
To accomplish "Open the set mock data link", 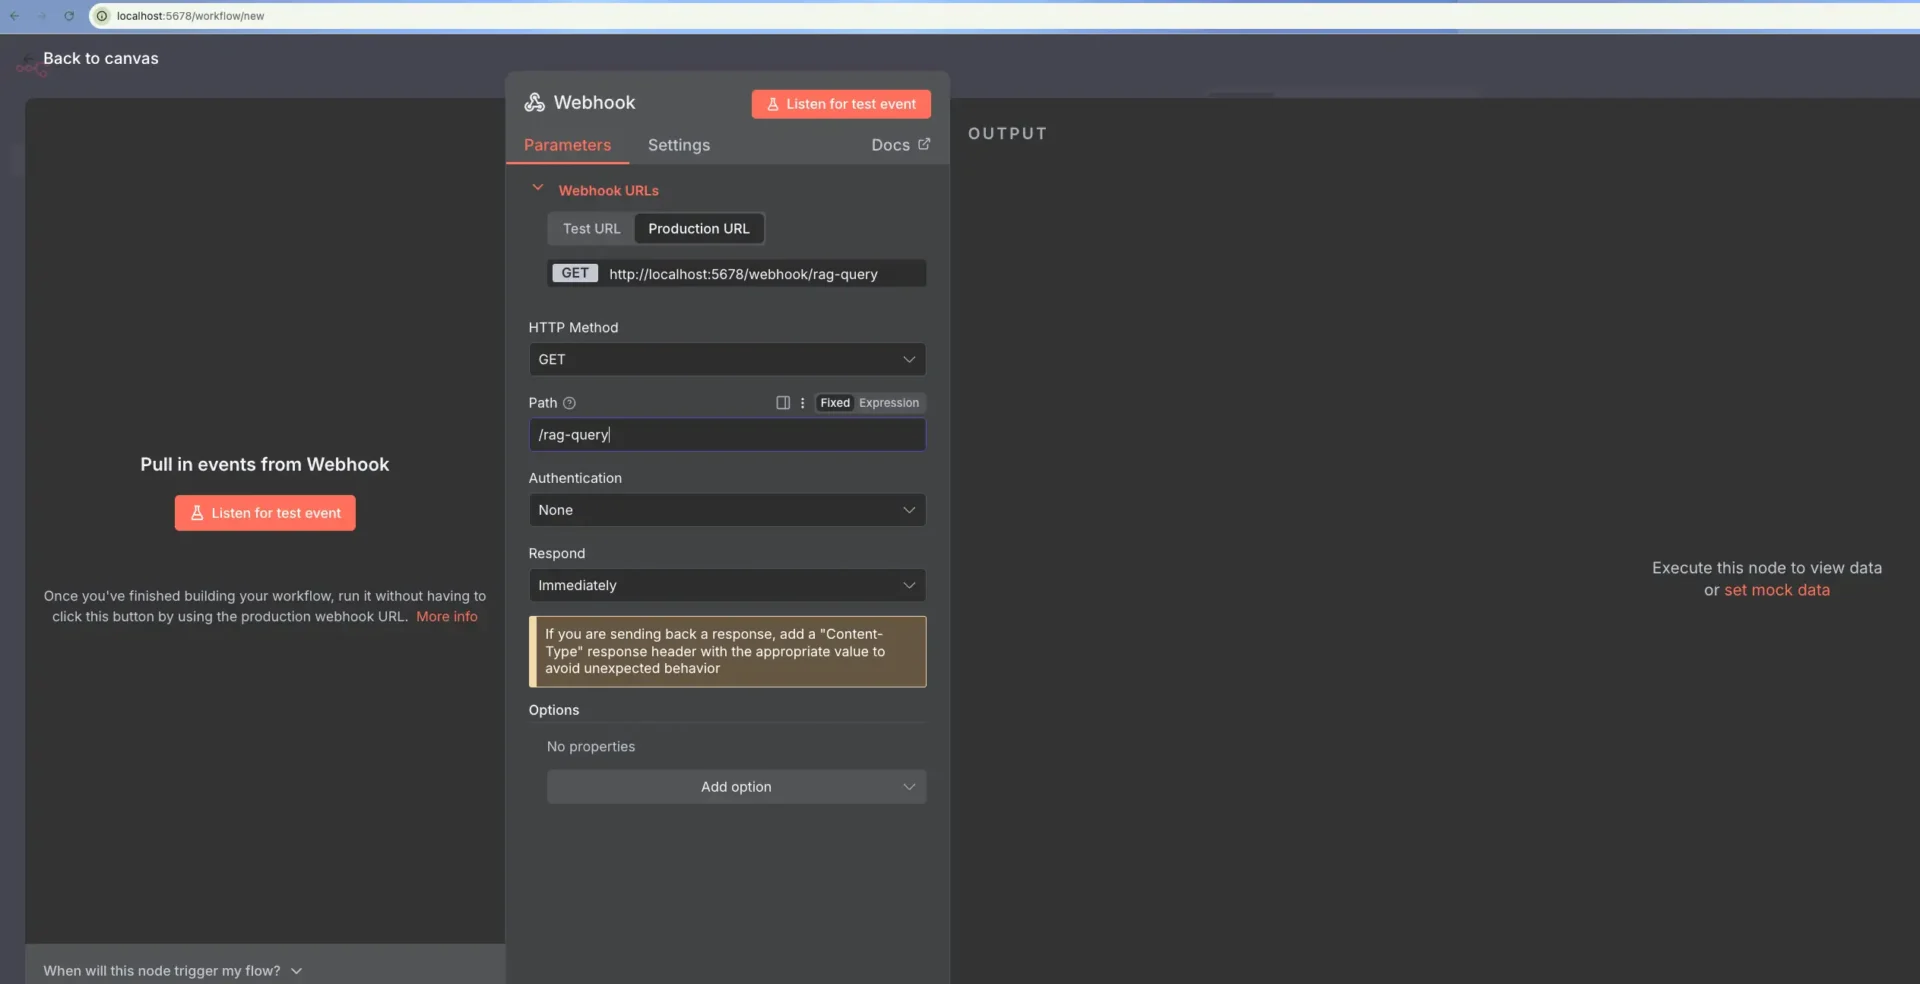I will (x=1776, y=590).
